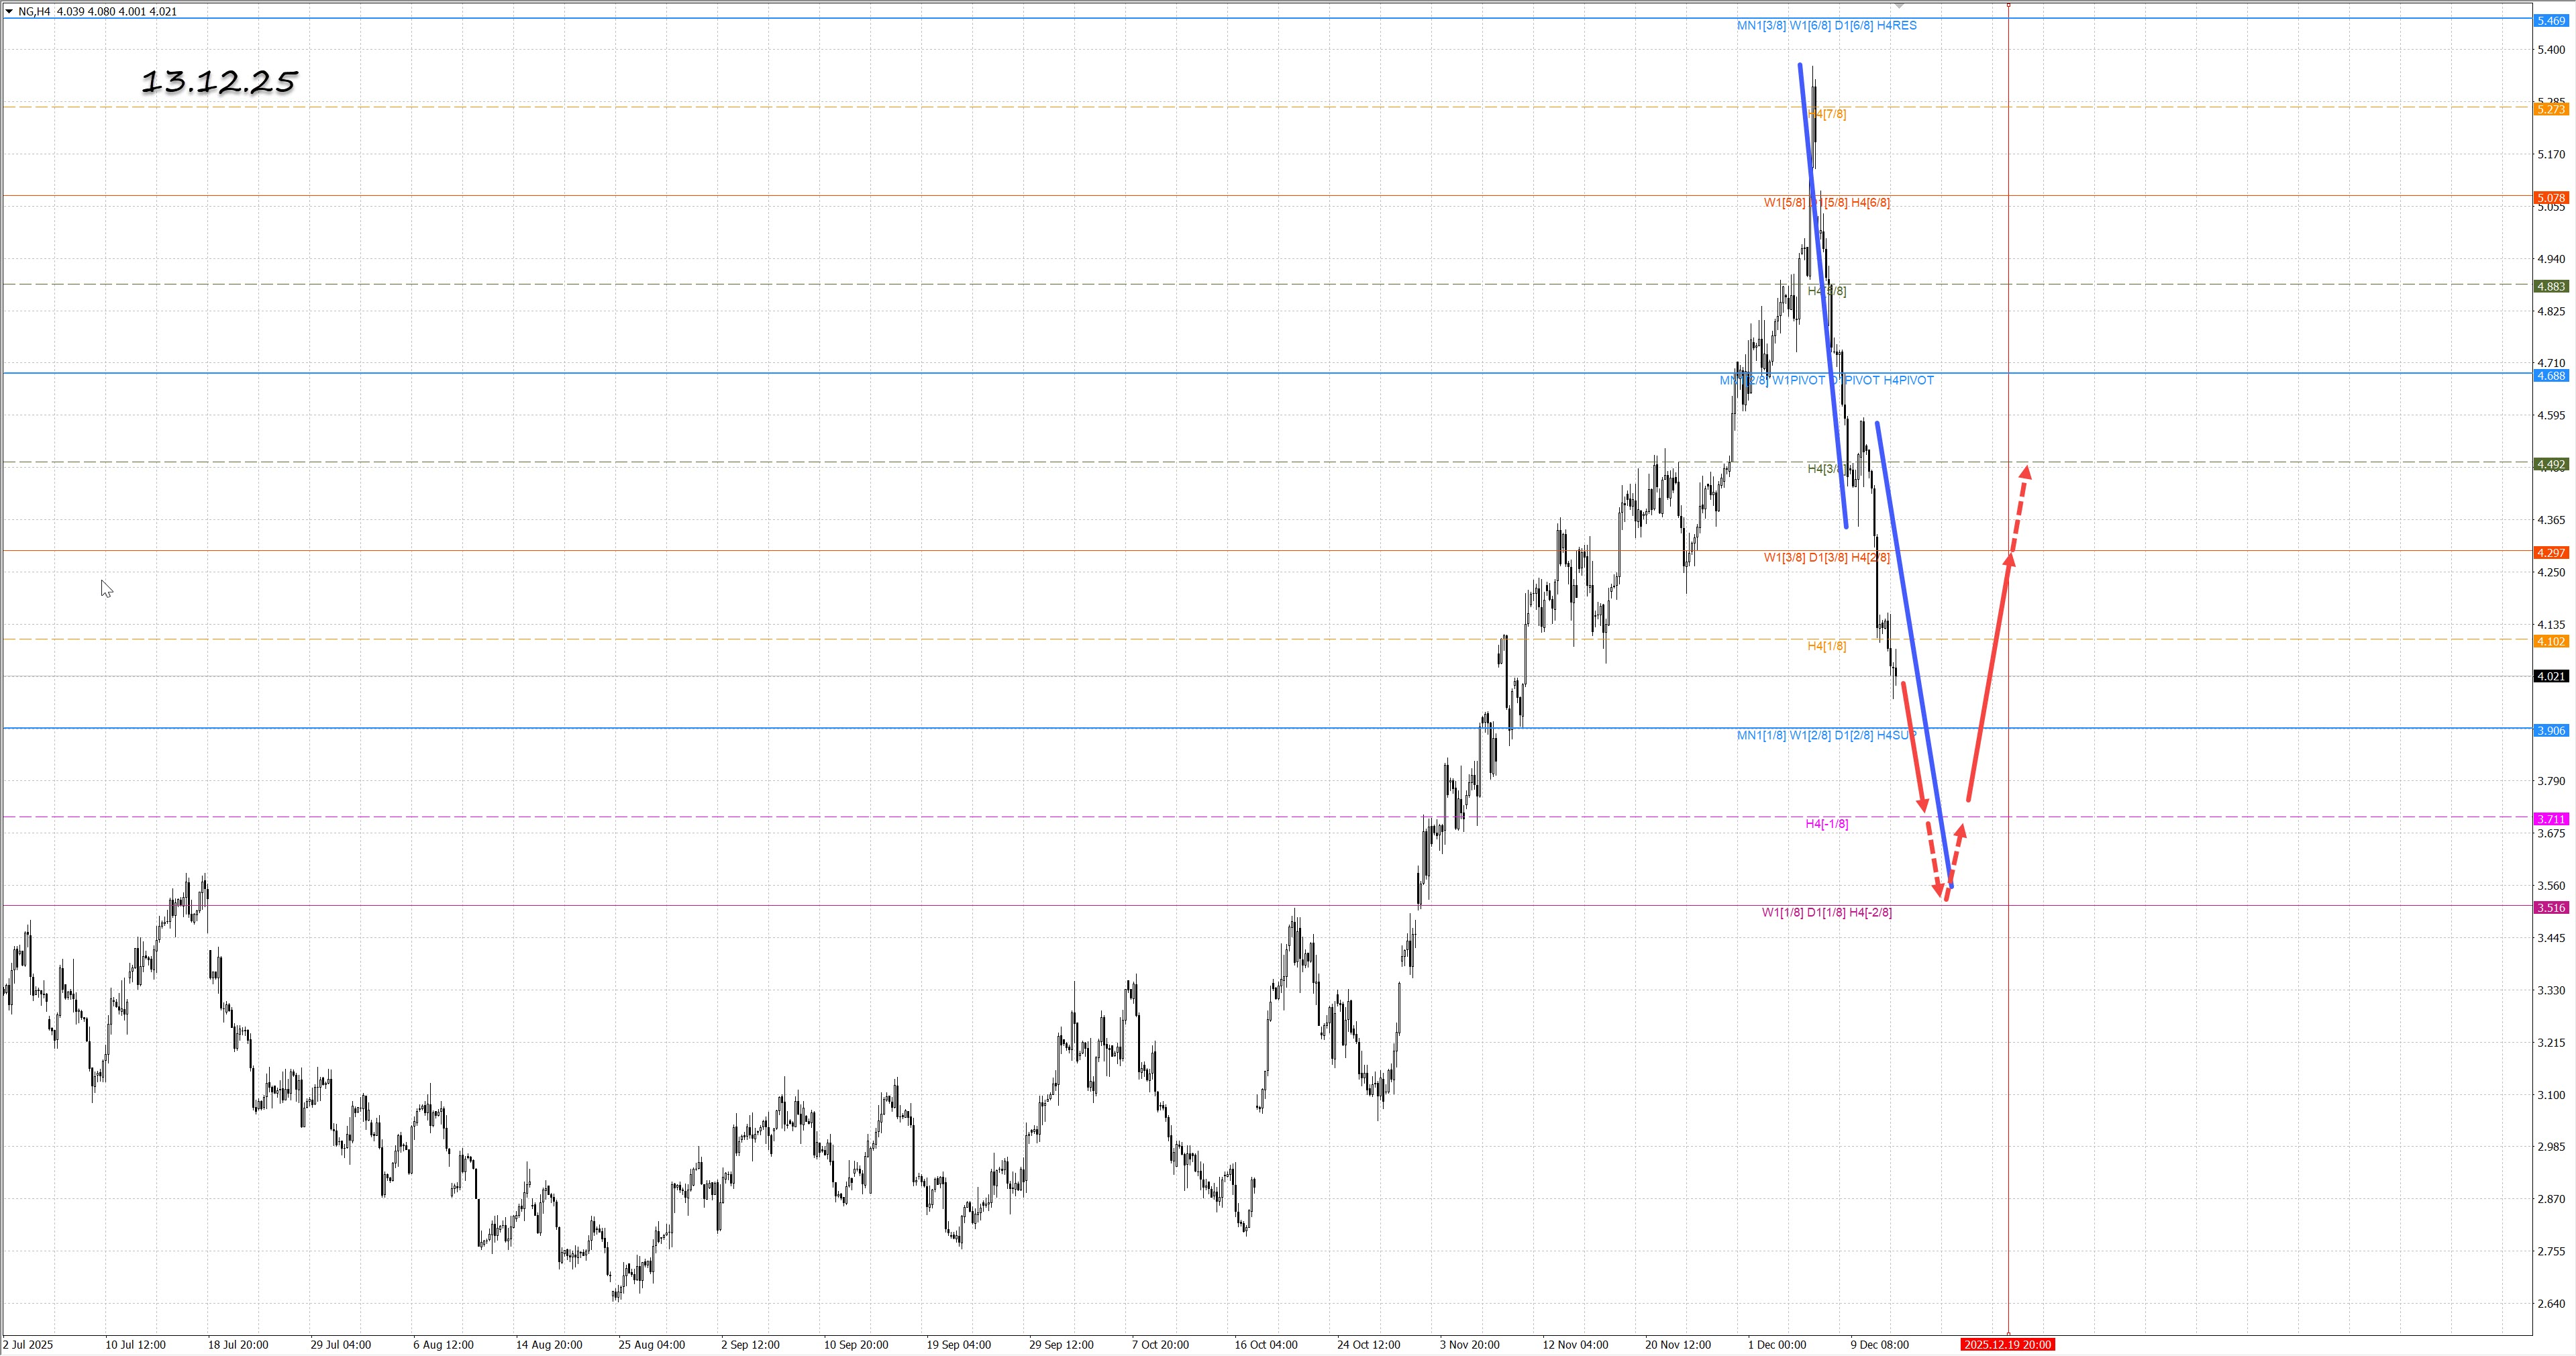Click the H4[1/8] orange level label
Image resolution: width=2576 pixels, height=1356 pixels.
pos(1826,646)
